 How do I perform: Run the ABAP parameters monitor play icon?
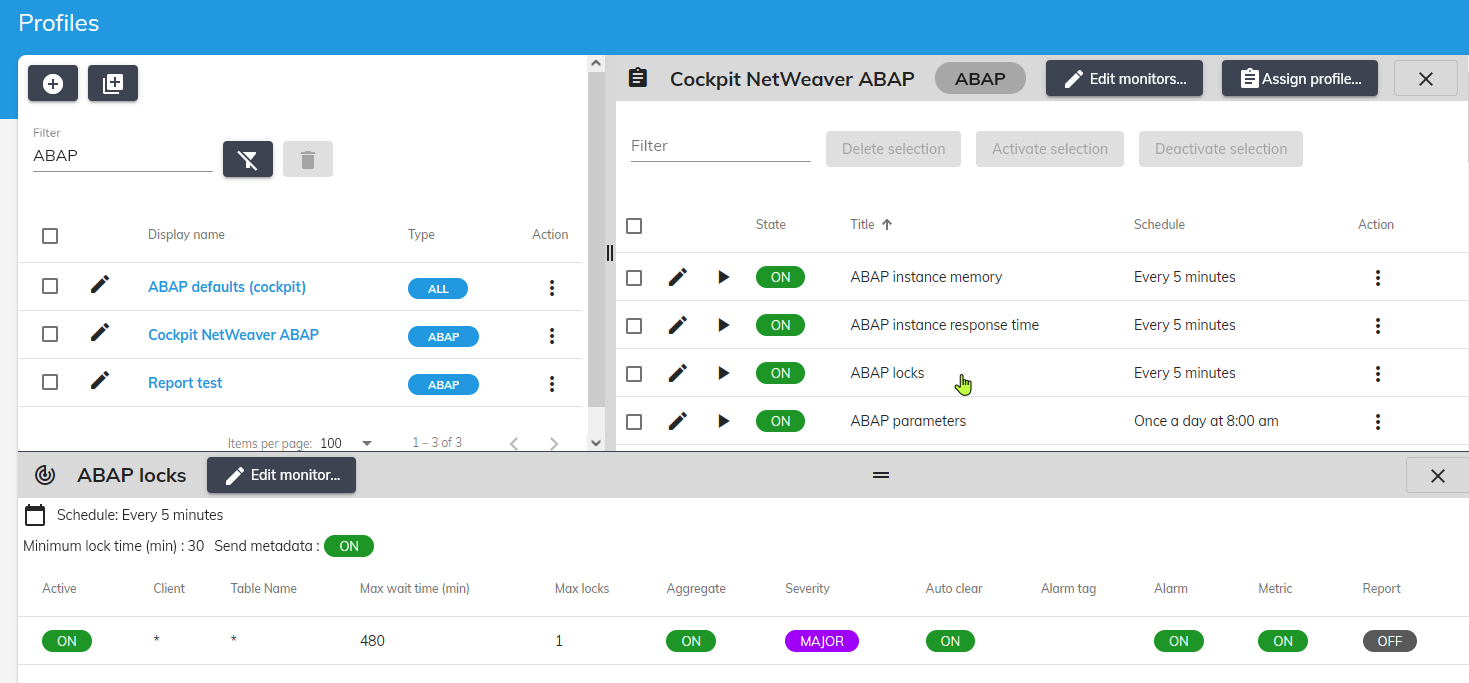pyautogui.click(x=724, y=421)
